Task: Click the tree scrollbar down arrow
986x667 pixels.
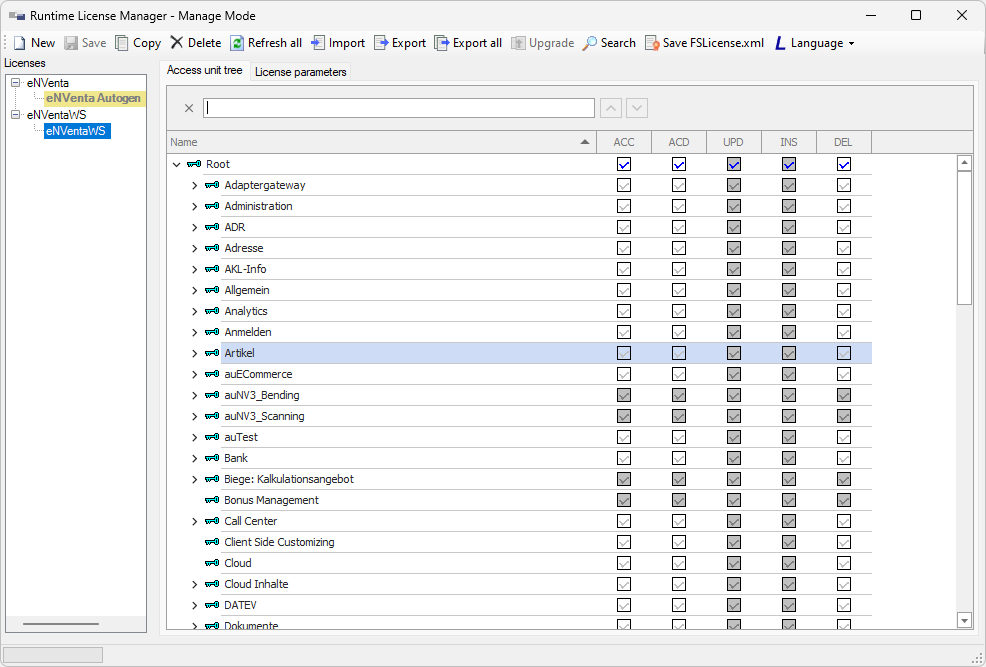Action: tap(964, 620)
